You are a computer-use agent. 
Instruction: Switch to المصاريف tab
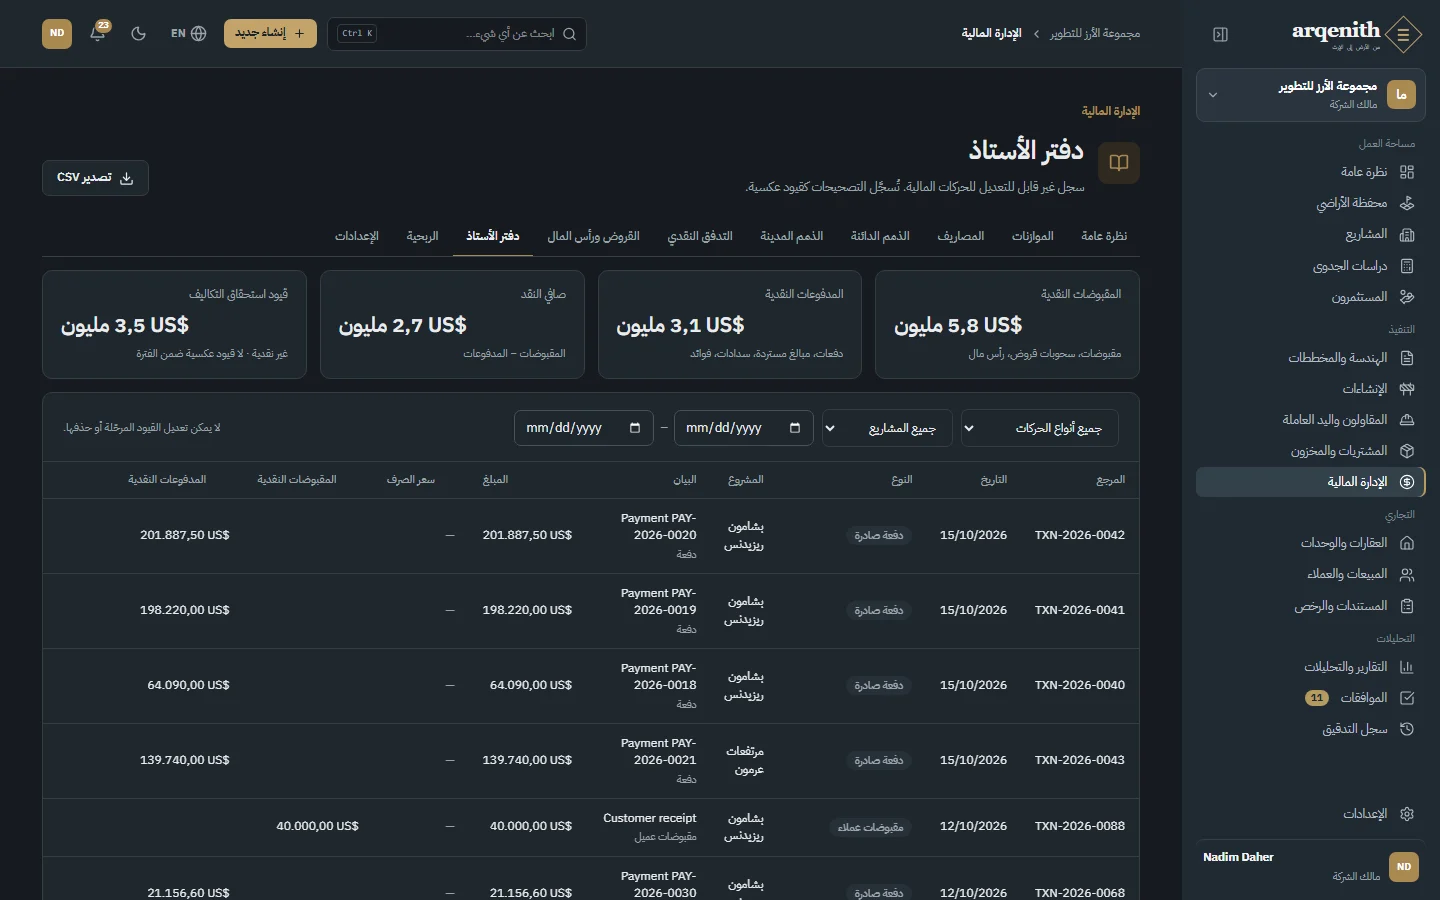(961, 236)
